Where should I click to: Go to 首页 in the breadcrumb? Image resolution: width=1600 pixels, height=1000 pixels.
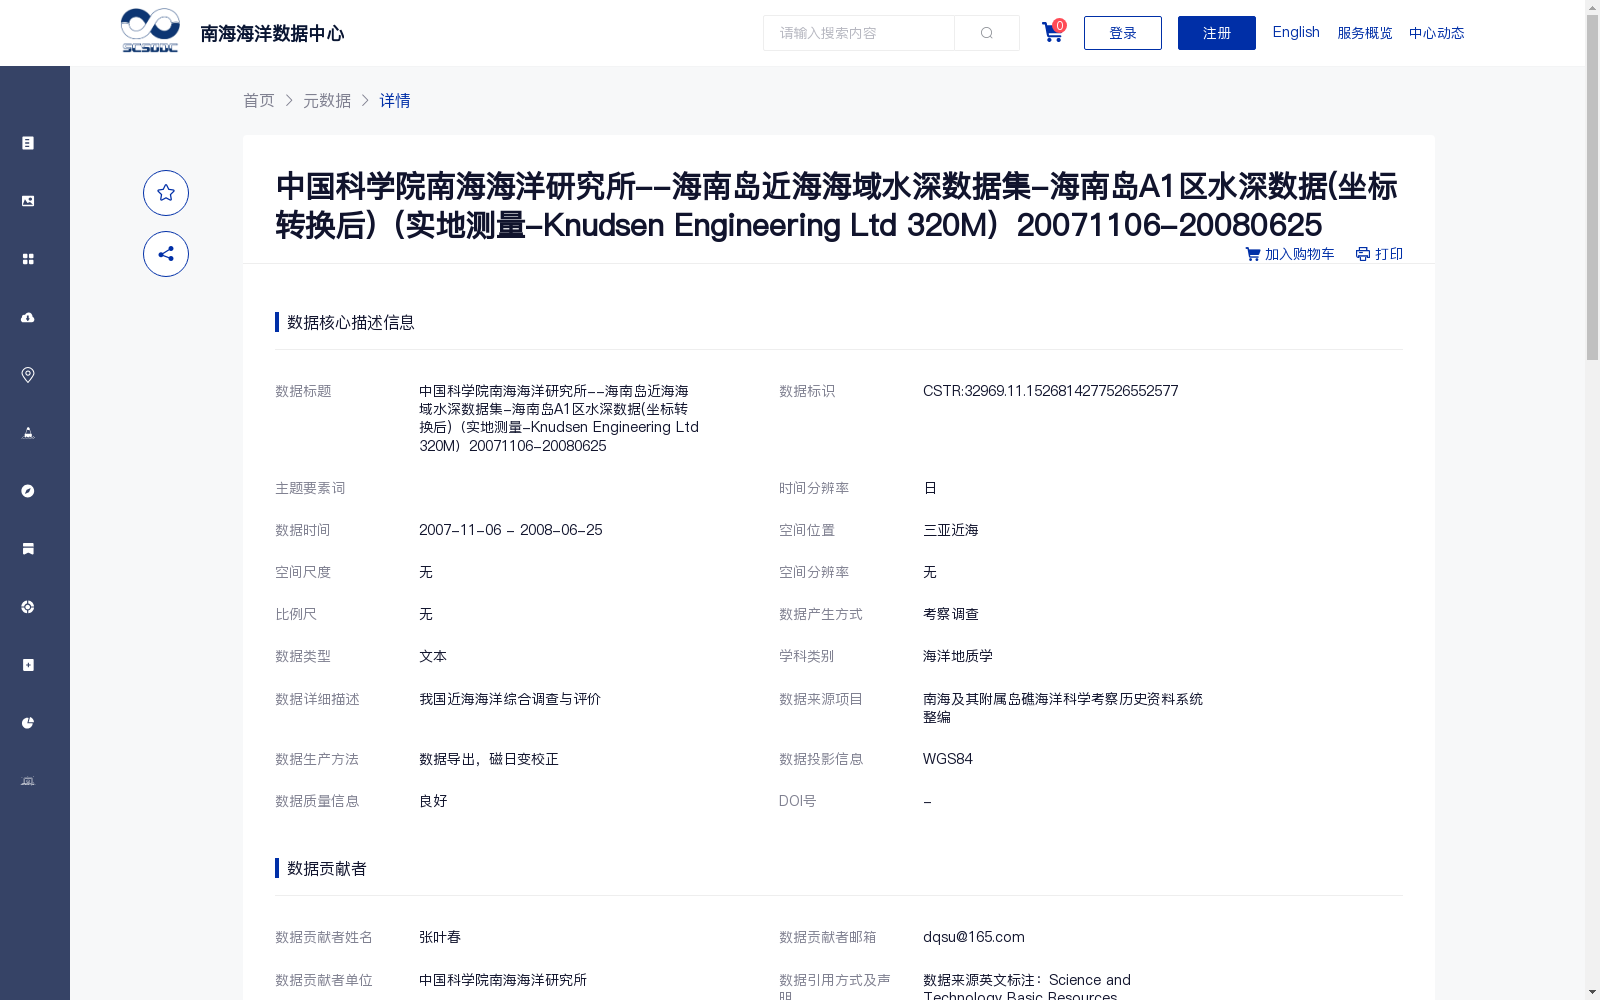pyautogui.click(x=259, y=100)
